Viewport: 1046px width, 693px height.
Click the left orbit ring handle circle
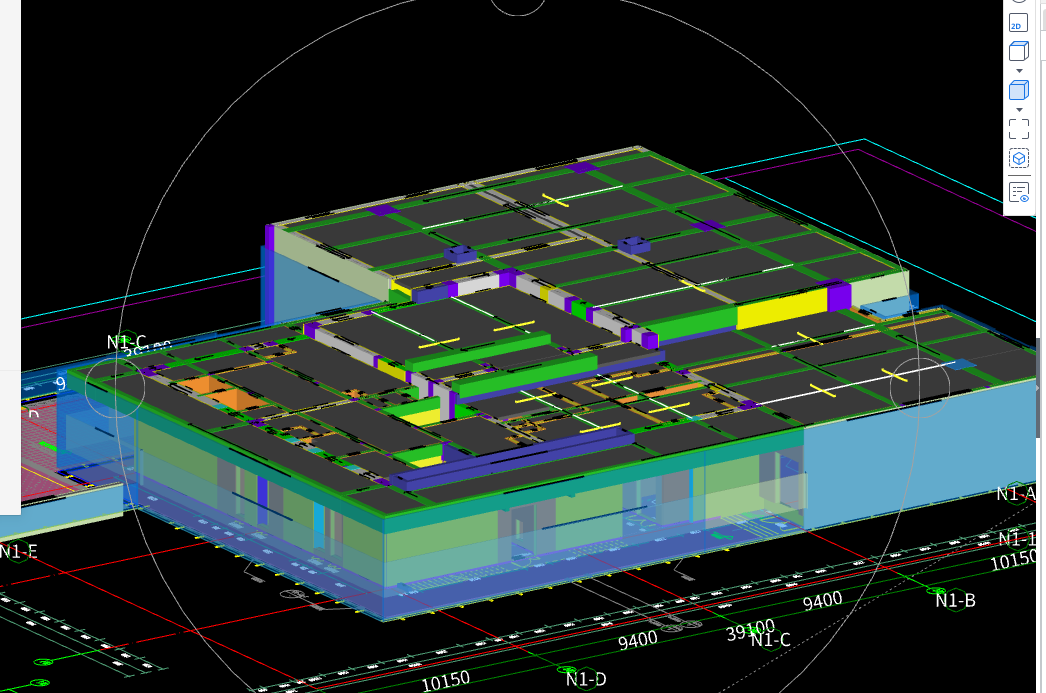pyautogui.click(x=115, y=388)
